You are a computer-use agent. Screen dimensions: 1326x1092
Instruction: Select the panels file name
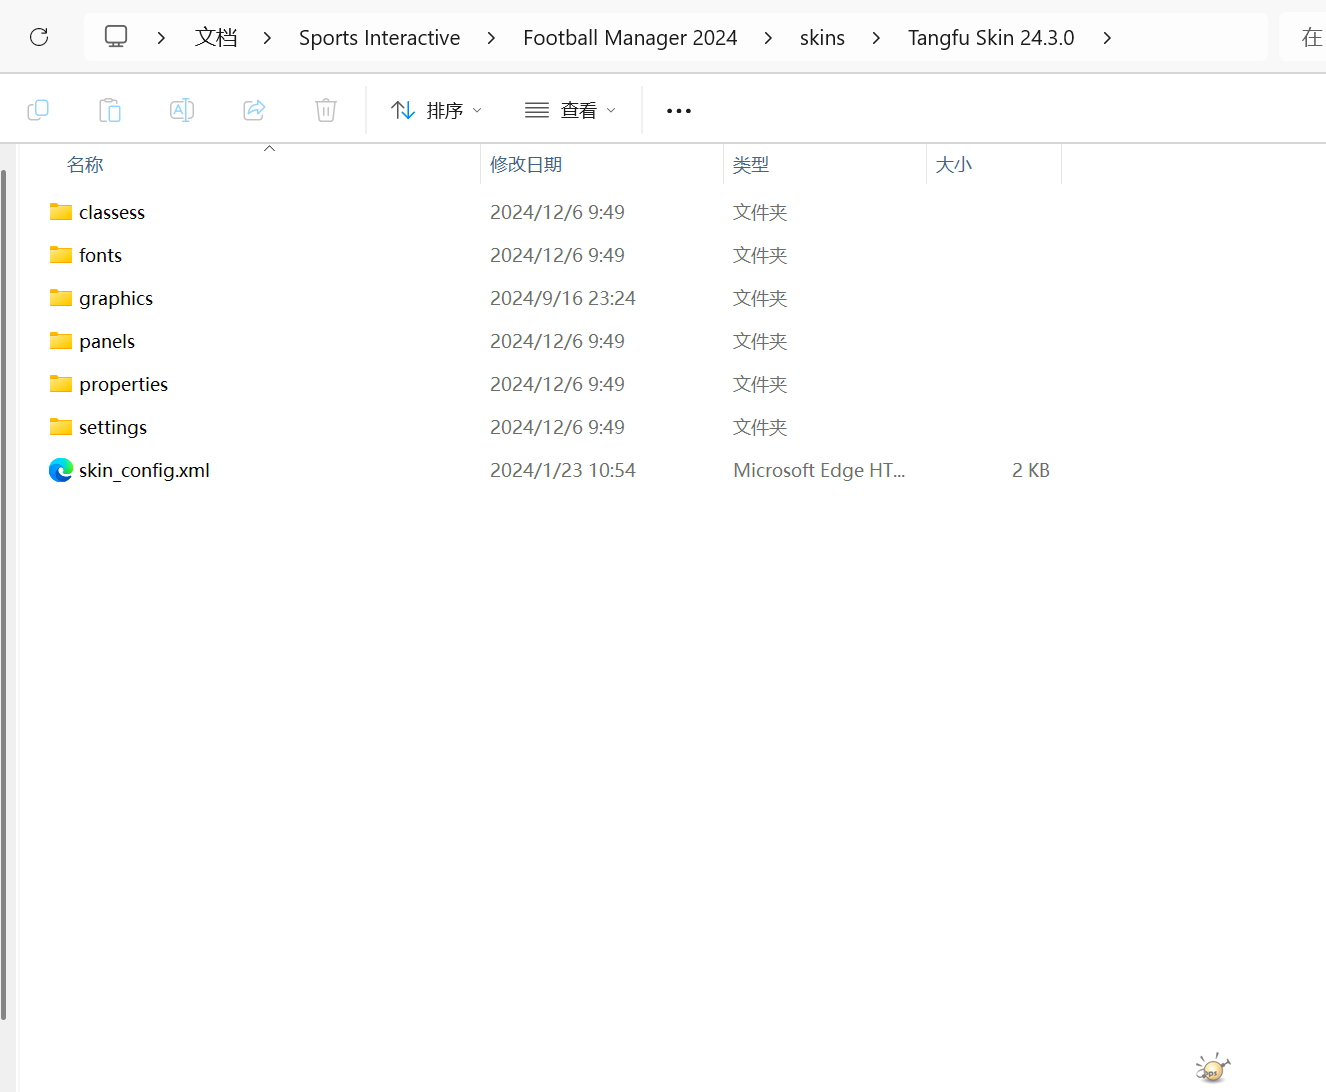(x=107, y=341)
